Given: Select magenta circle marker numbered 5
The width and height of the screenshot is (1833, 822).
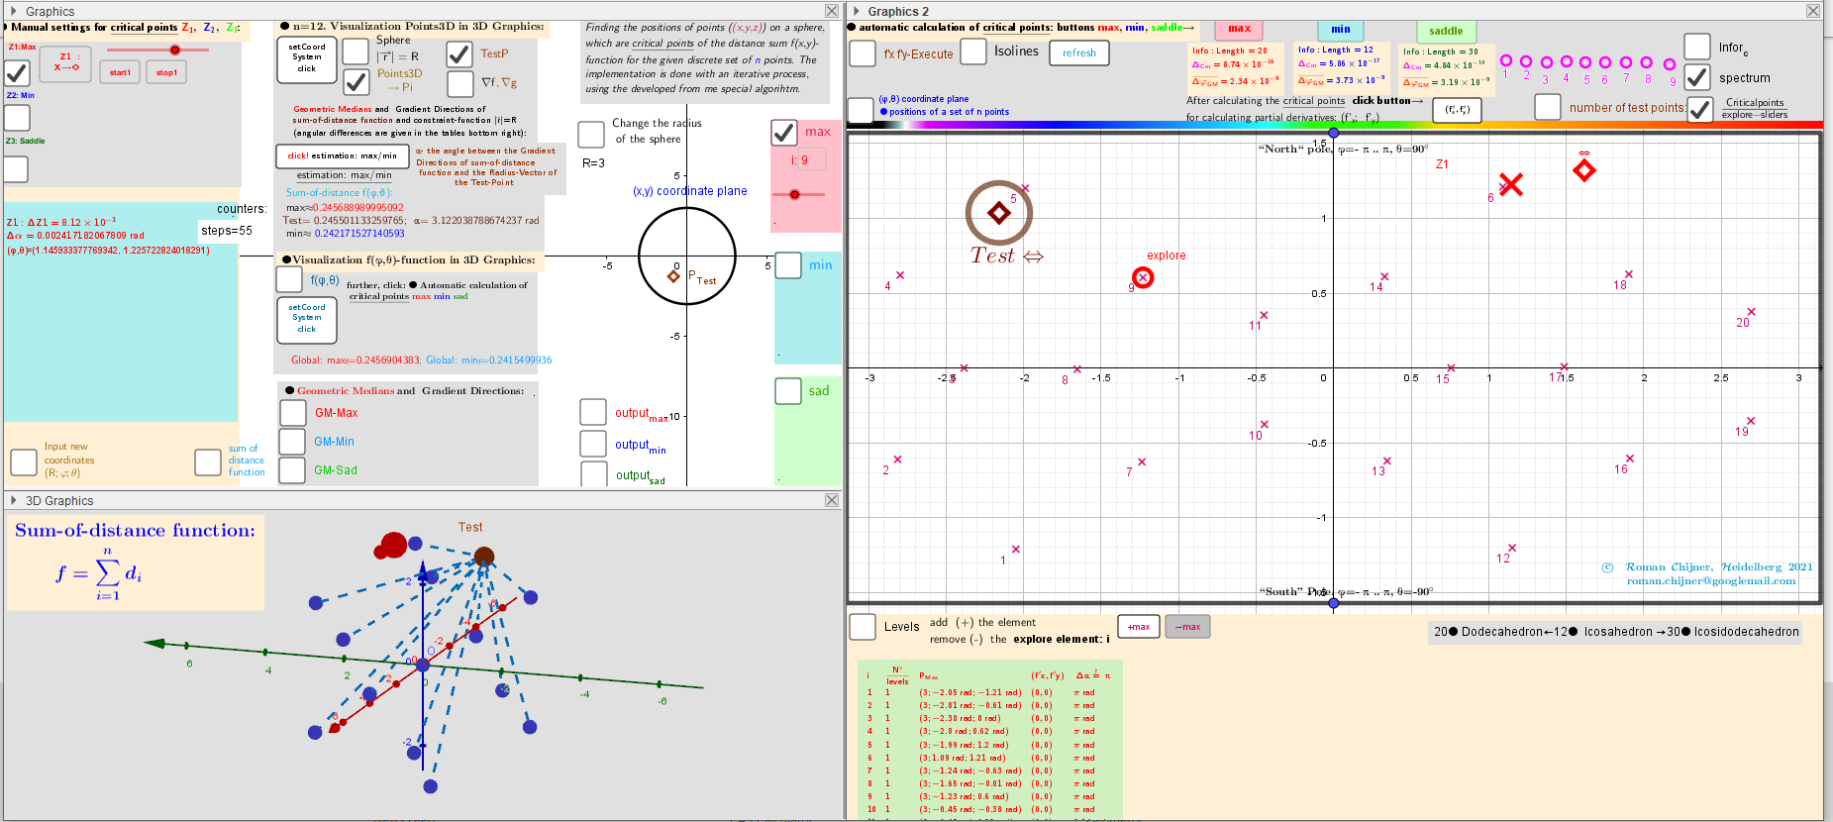Looking at the screenshot, I should click(1586, 62).
